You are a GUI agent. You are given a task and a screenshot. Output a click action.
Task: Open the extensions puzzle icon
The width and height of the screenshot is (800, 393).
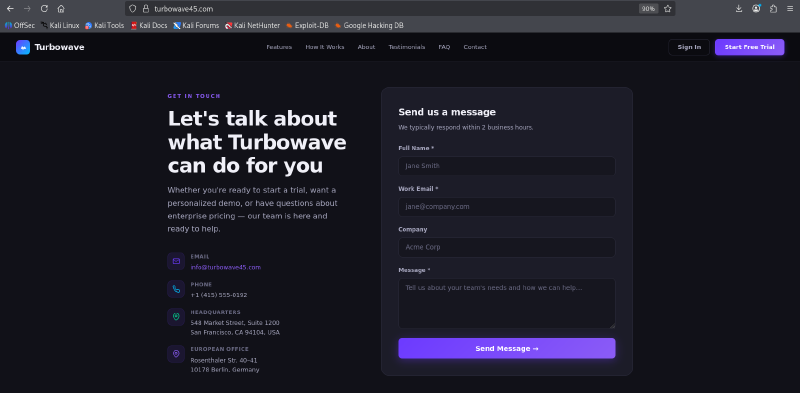coord(773,9)
